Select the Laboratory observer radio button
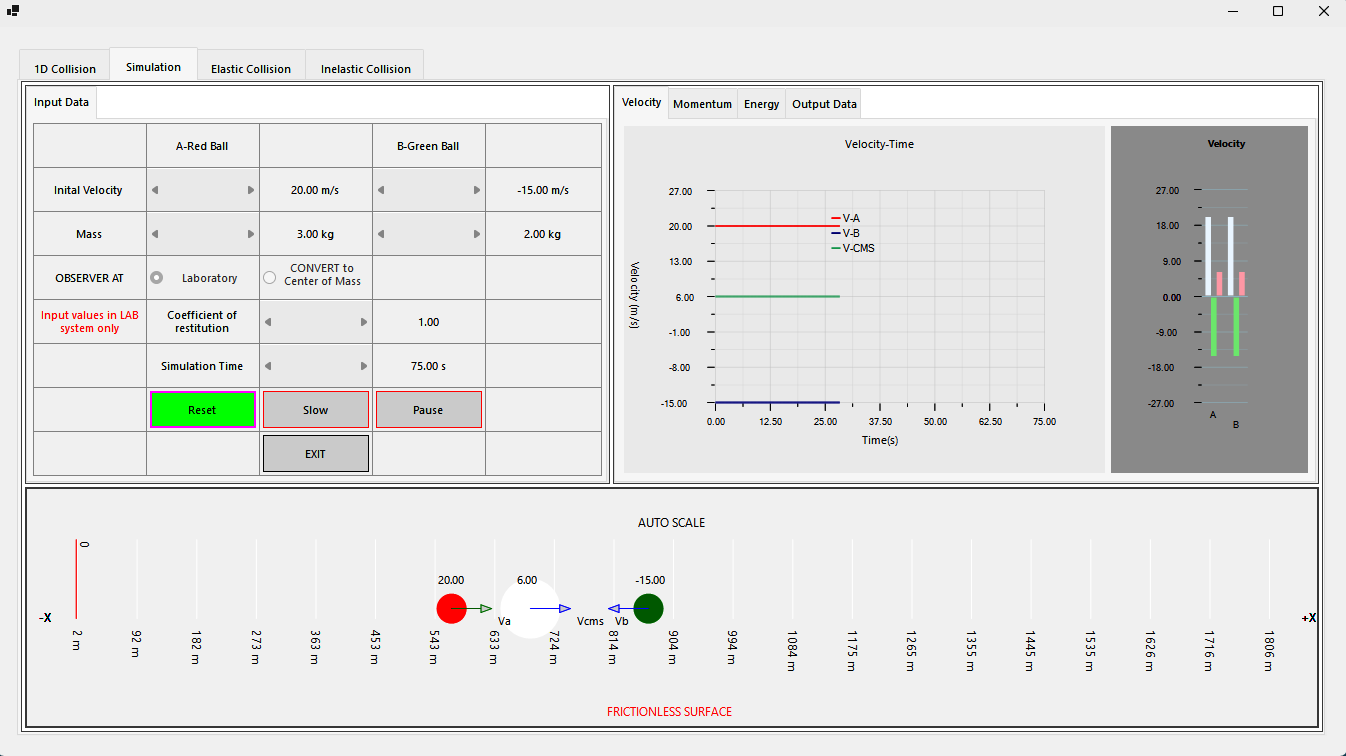 pyautogui.click(x=156, y=278)
